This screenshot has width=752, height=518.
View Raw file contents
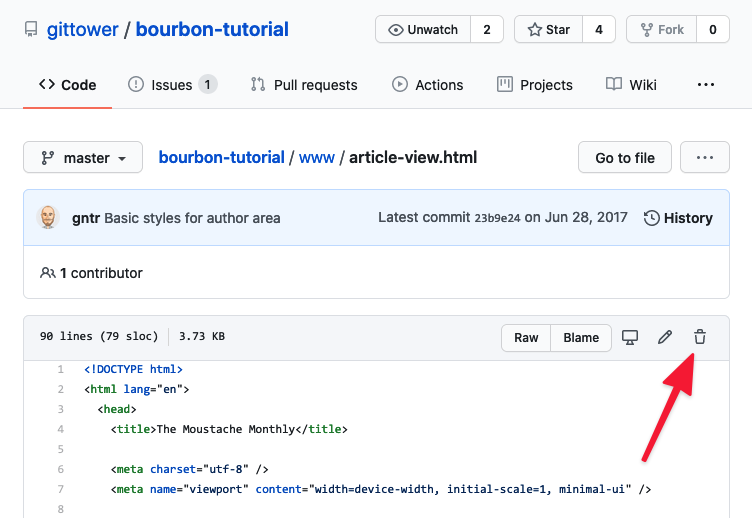[x=526, y=337]
